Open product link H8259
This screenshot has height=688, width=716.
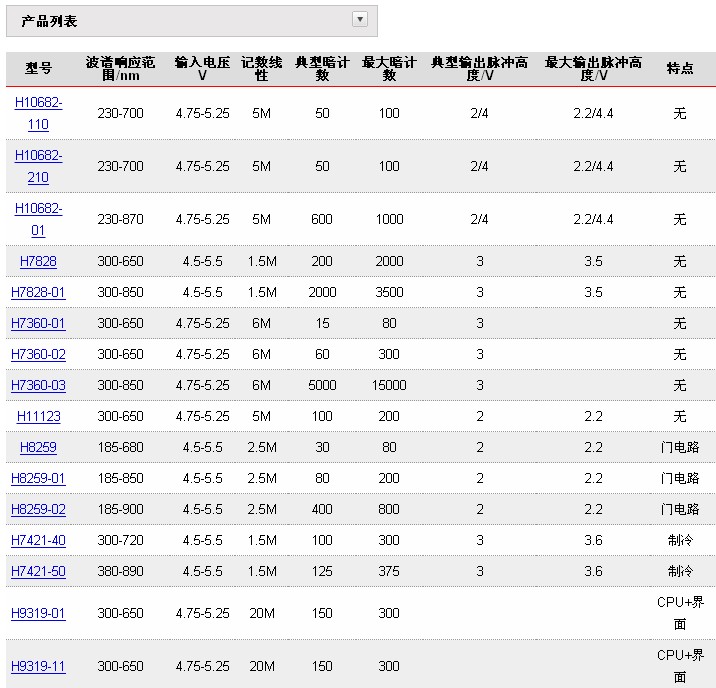(38, 447)
